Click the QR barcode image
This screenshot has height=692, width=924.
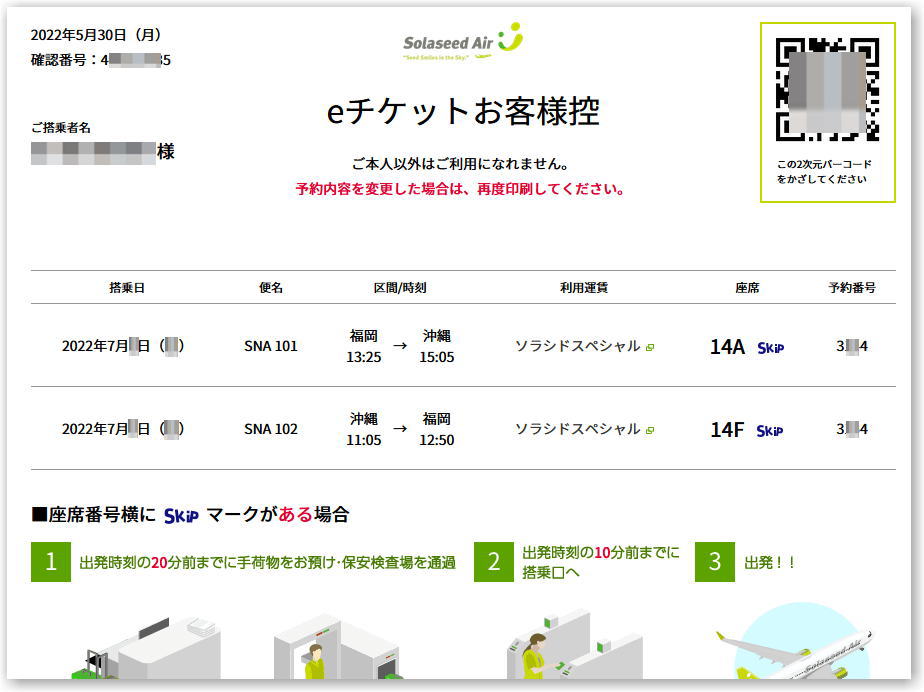(x=827, y=89)
